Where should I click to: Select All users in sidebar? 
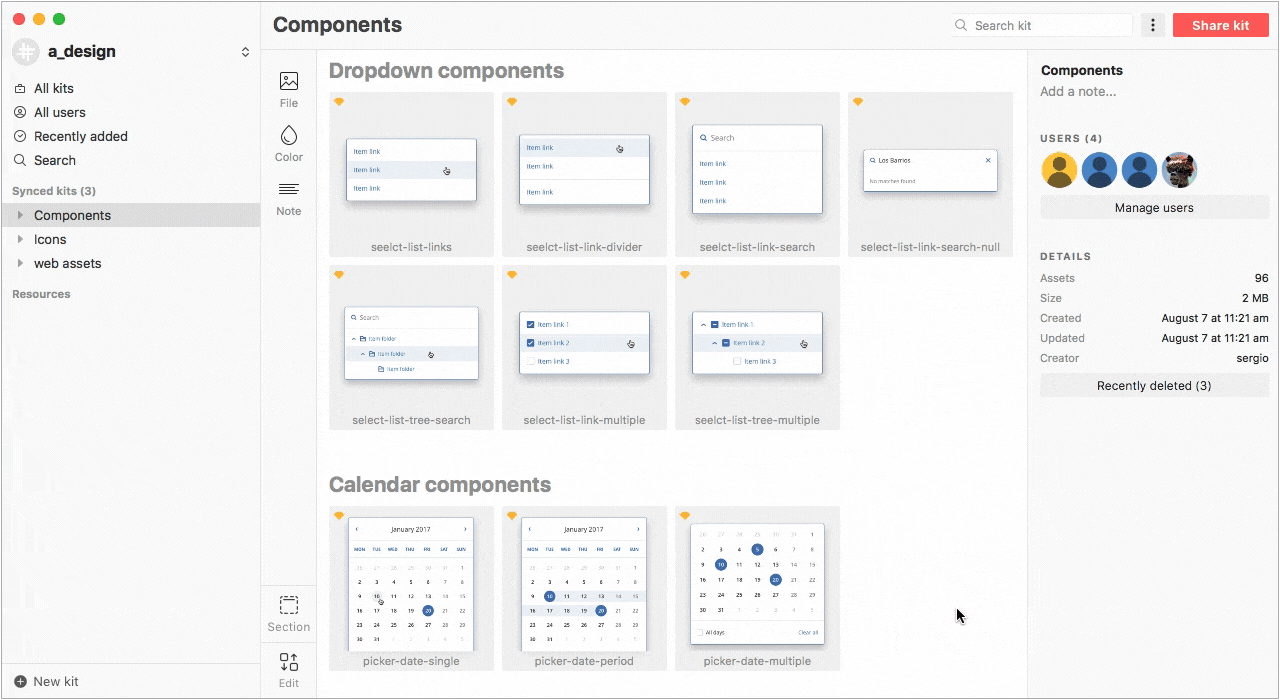pyautogui.click(x=59, y=112)
